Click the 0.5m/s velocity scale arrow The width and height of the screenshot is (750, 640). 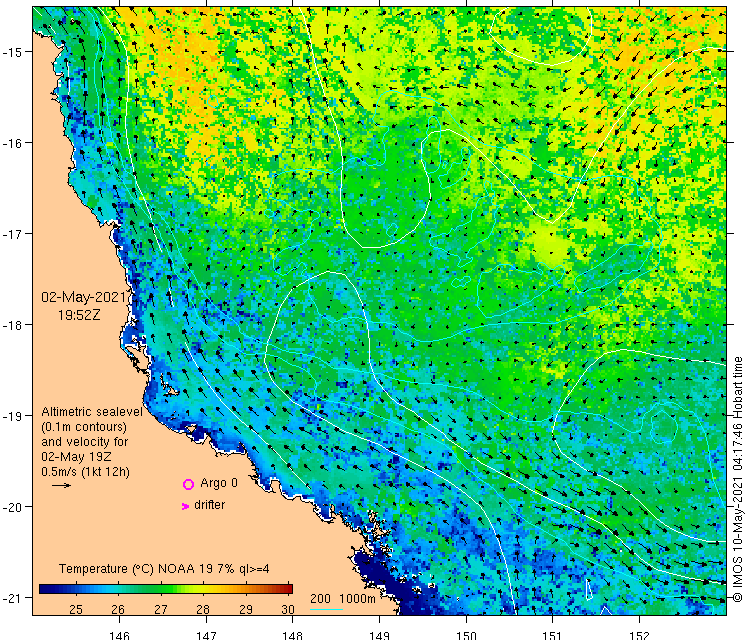coord(61,486)
